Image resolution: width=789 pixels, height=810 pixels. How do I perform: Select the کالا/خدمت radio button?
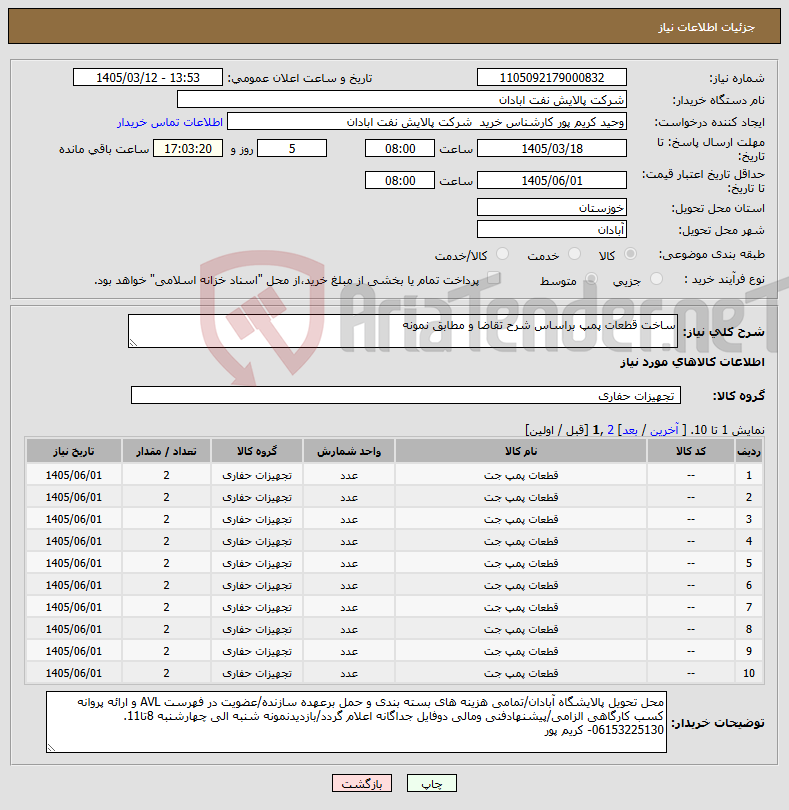pos(502,254)
